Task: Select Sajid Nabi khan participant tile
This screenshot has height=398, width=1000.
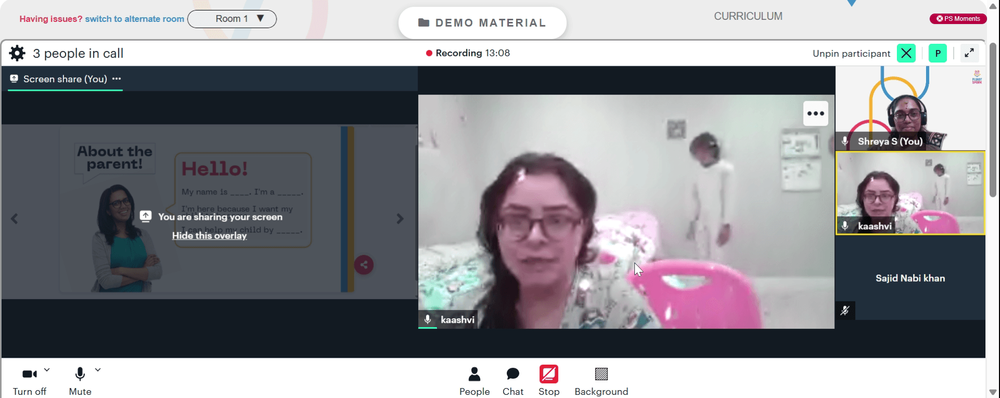Action: [910, 278]
